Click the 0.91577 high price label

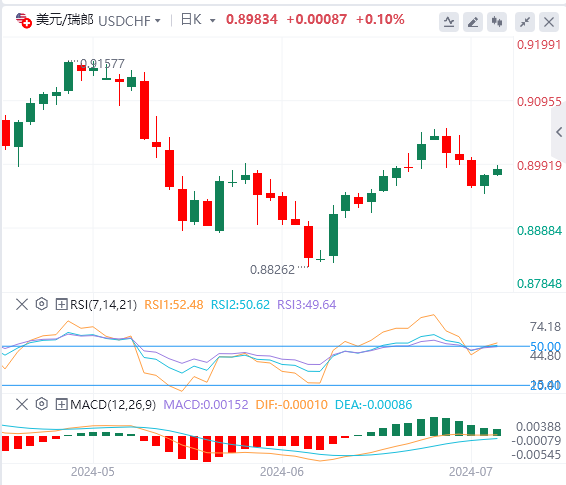[102, 64]
